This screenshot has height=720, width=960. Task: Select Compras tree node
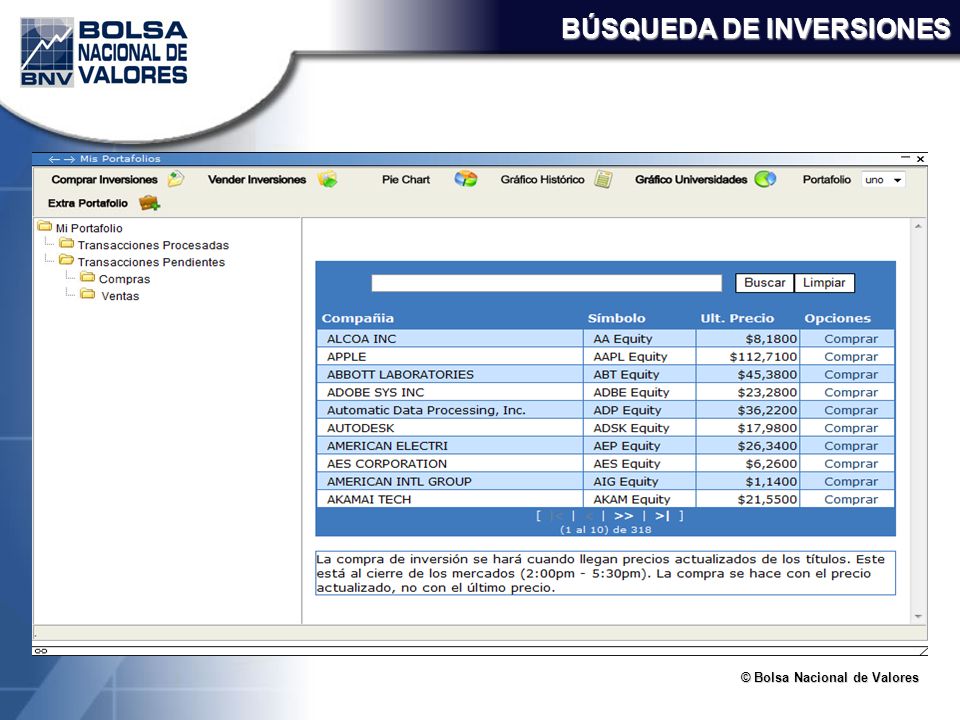click(x=124, y=279)
